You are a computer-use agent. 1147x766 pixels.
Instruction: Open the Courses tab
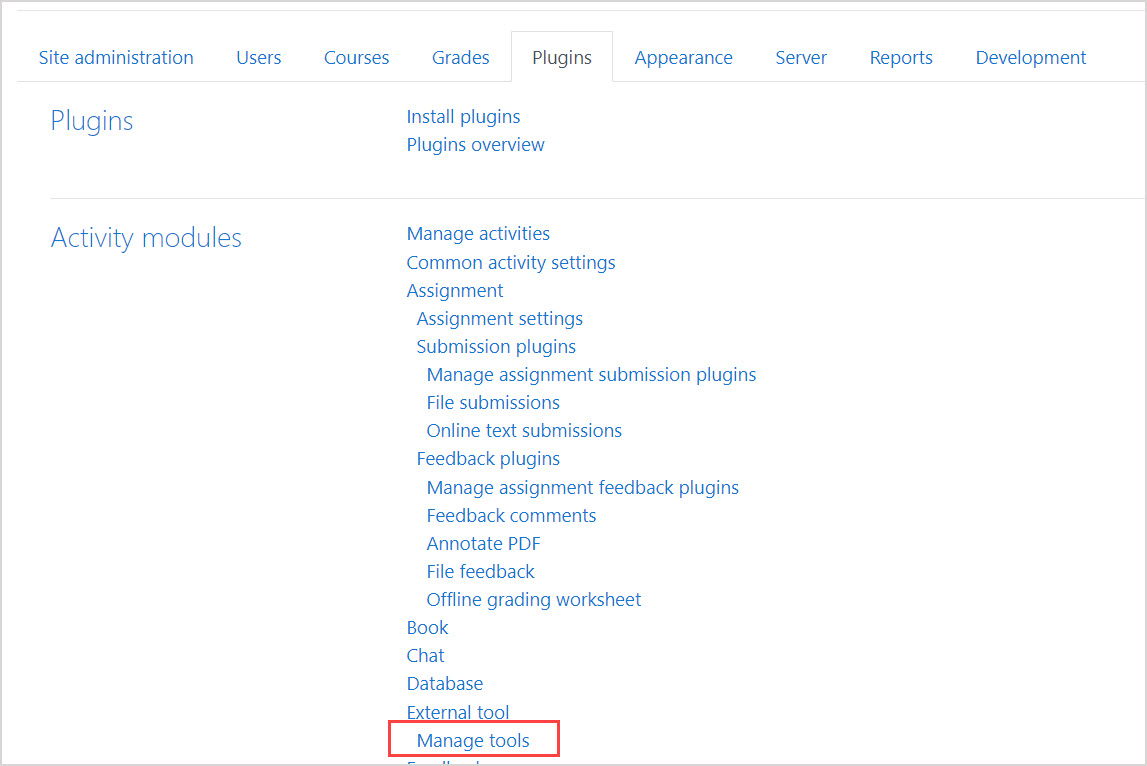(x=356, y=57)
